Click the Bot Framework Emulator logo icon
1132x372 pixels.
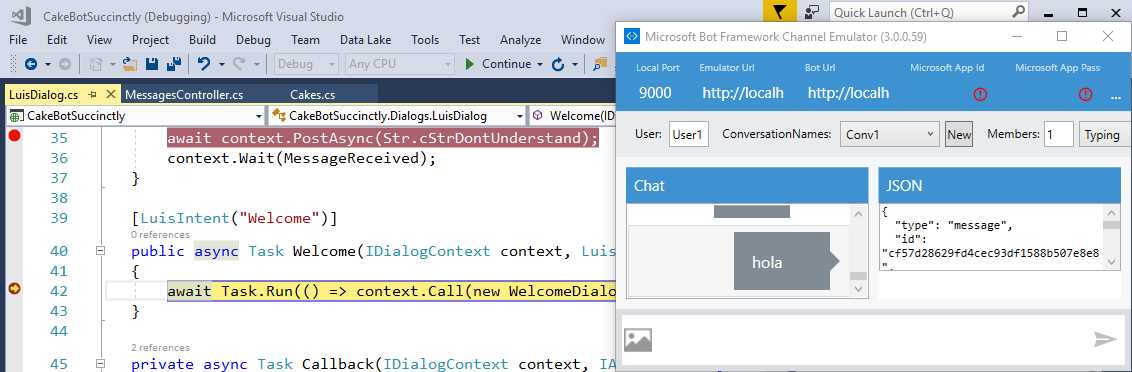coord(631,36)
